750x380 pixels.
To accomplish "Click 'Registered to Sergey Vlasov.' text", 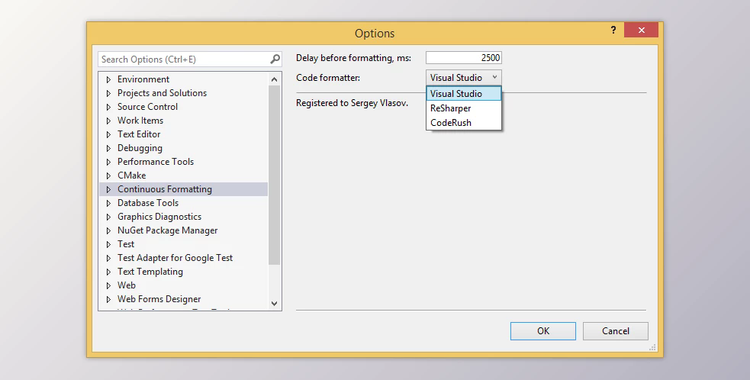I will click(x=352, y=103).
